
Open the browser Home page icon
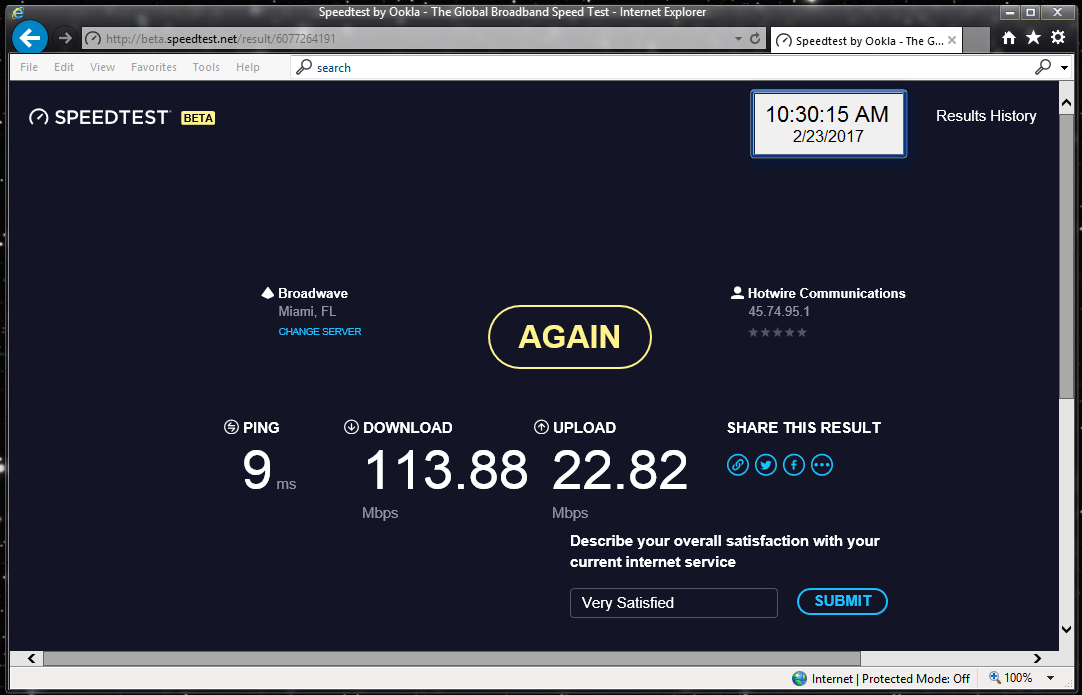click(x=1009, y=38)
